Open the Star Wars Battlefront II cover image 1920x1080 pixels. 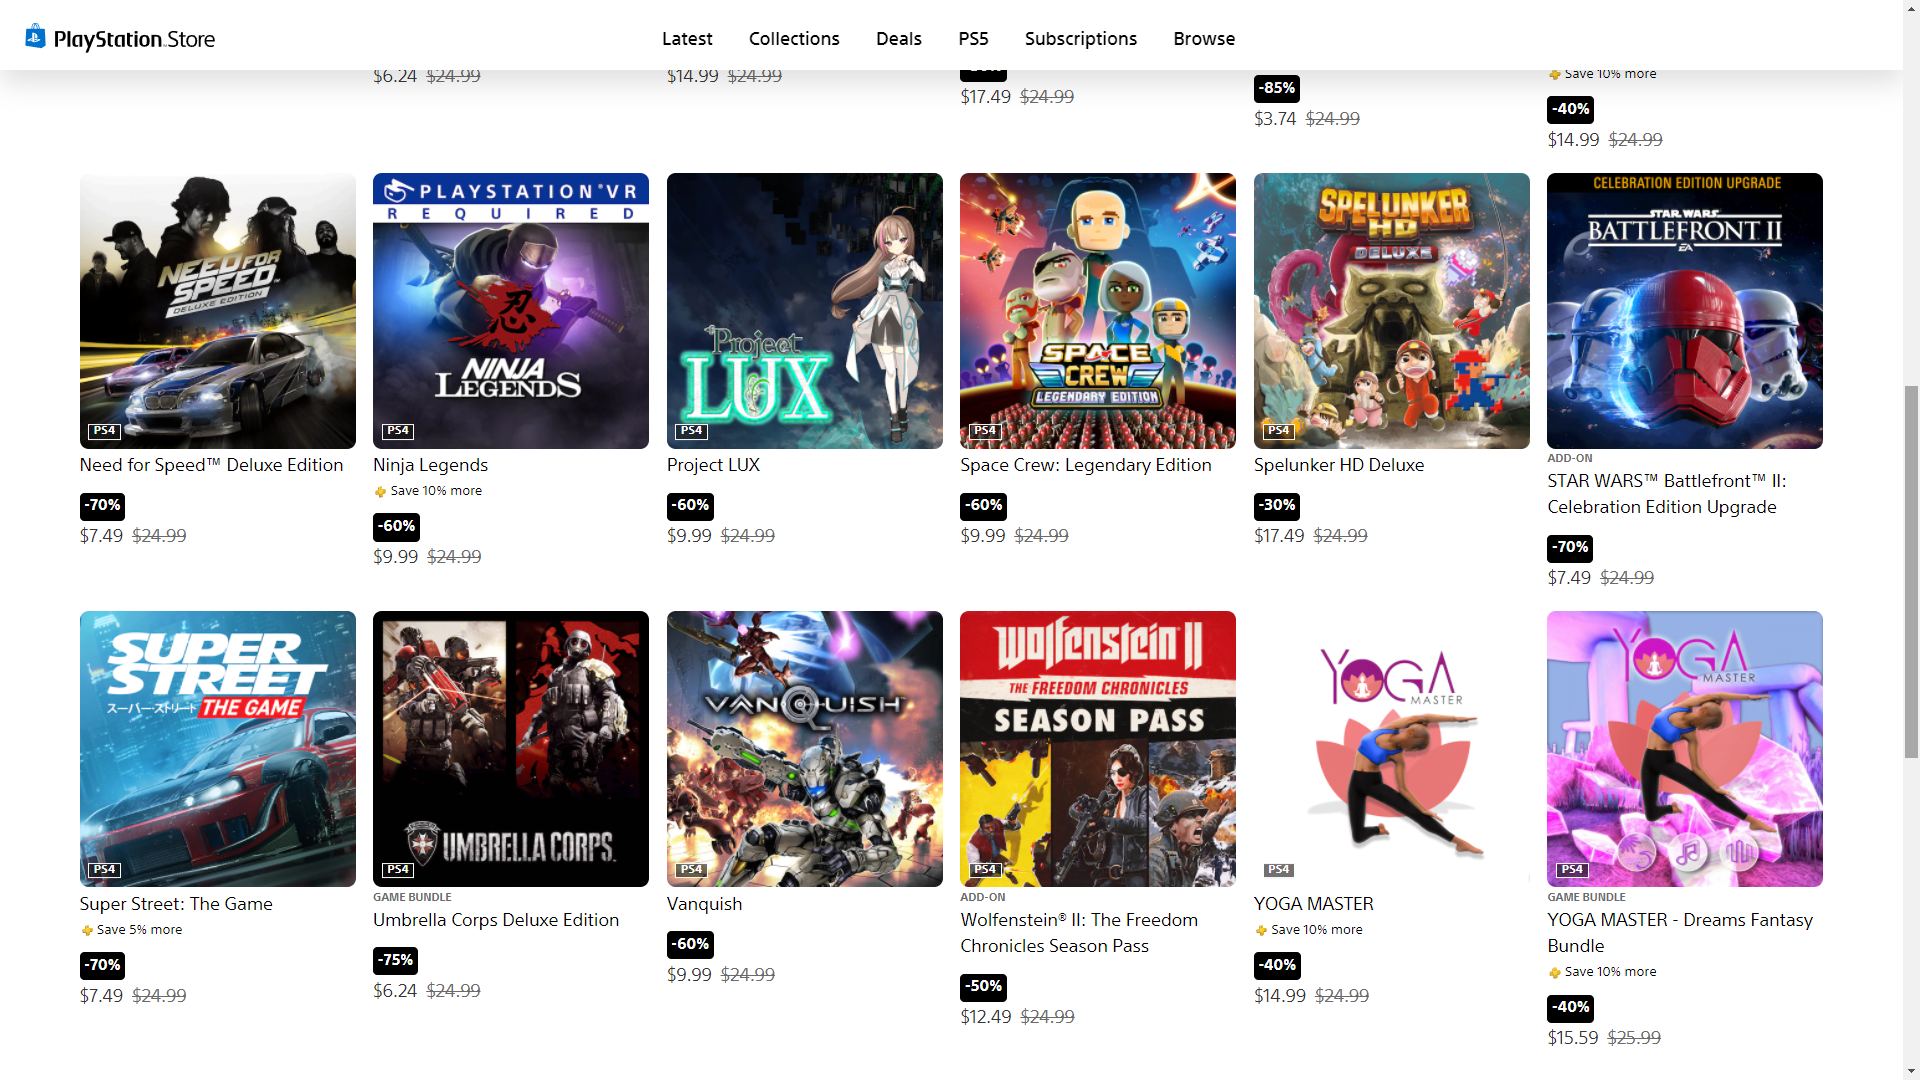coord(1684,311)
